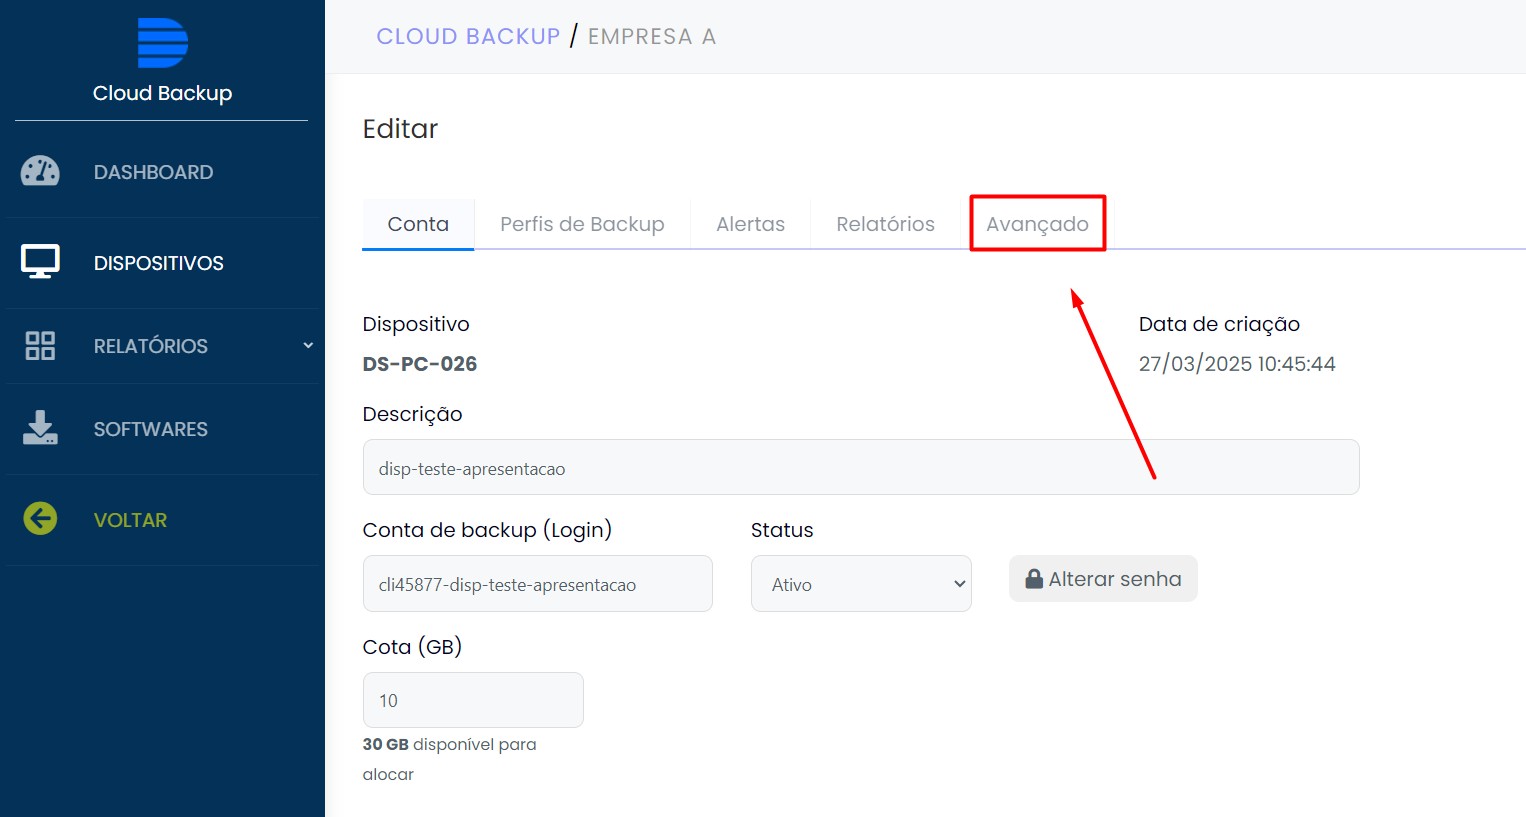The image size is (1526, 817).
Task: Click the Relatórios grid icon in sidebar
Action: (x=40, y=346)
